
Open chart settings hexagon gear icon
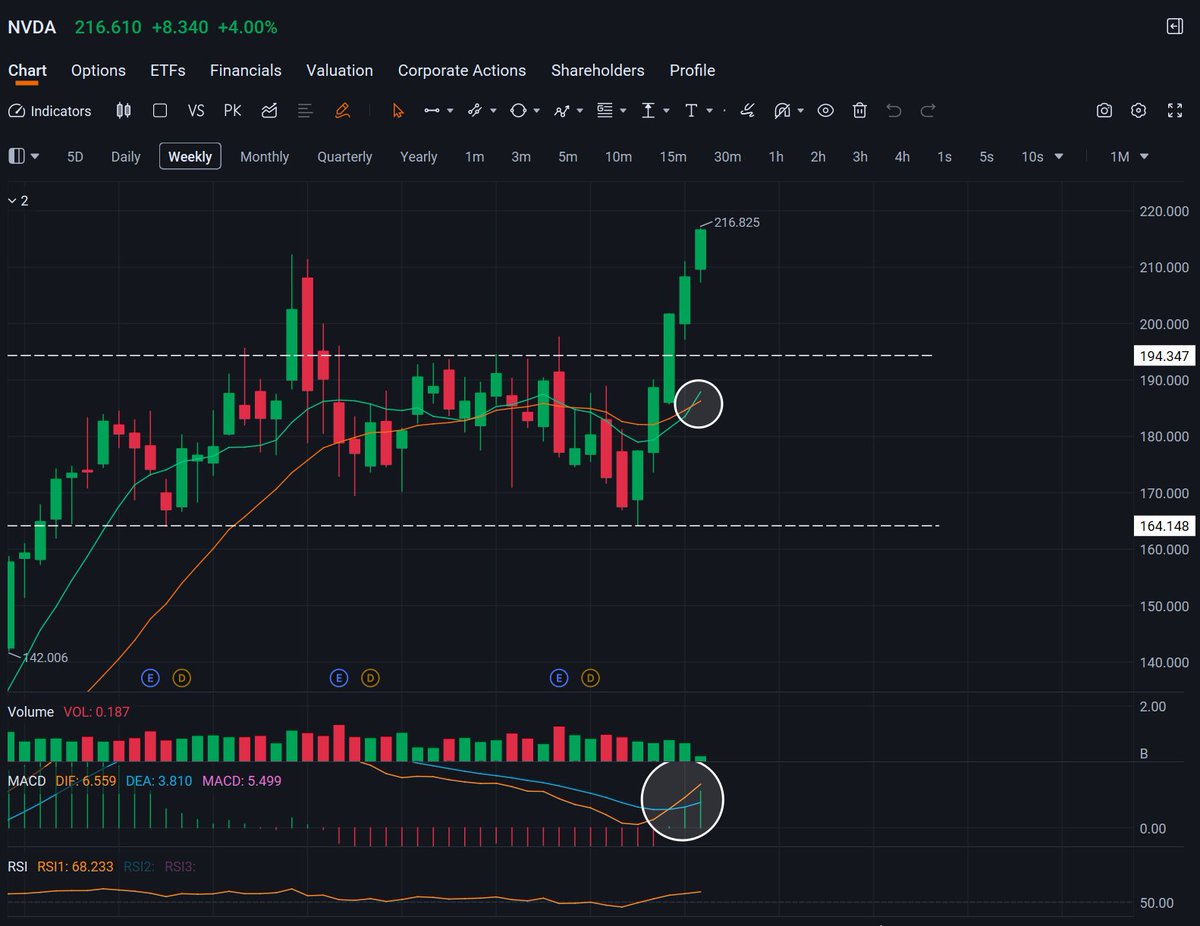pos(1139,111)
